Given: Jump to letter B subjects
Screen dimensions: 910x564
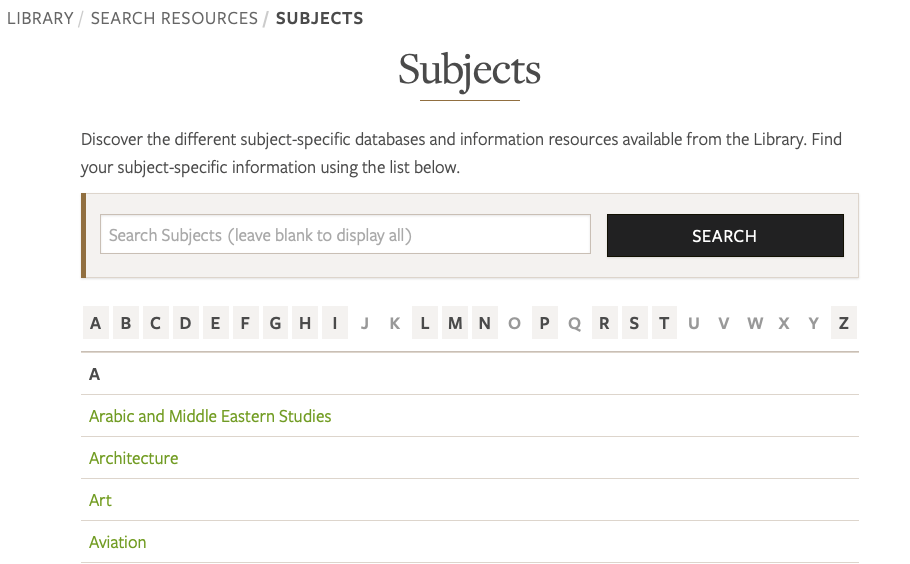Looking at the screenshot, I should pyautogui.click(x=126, y=323).
